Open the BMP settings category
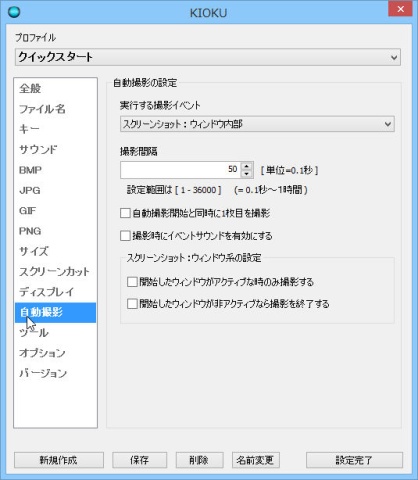 55,170
